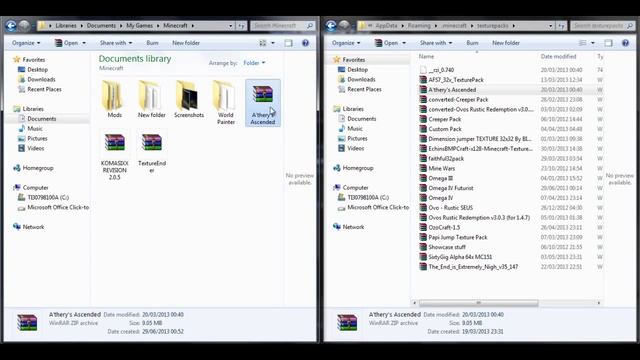
Task: Click help icon in left window toolbar
Action: click(x=305, y=43)
